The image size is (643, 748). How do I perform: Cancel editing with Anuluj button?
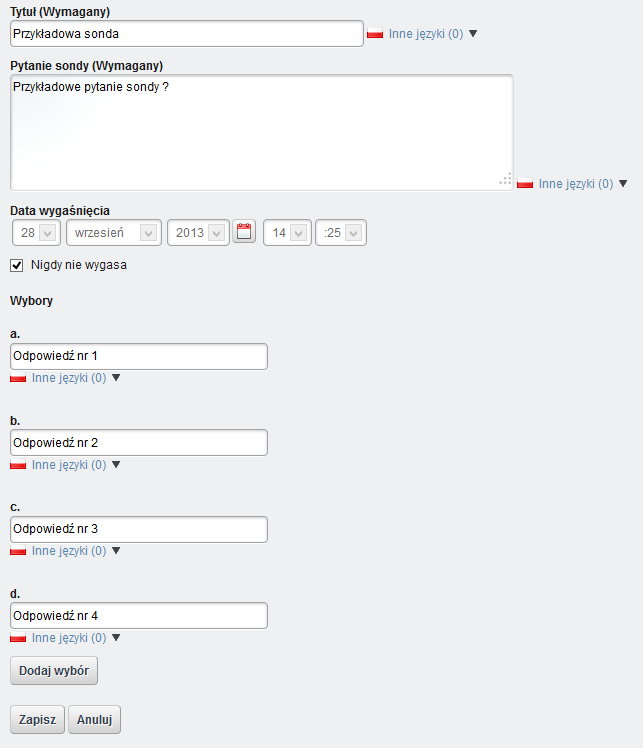pyautogui.click(x=94, y=719)
